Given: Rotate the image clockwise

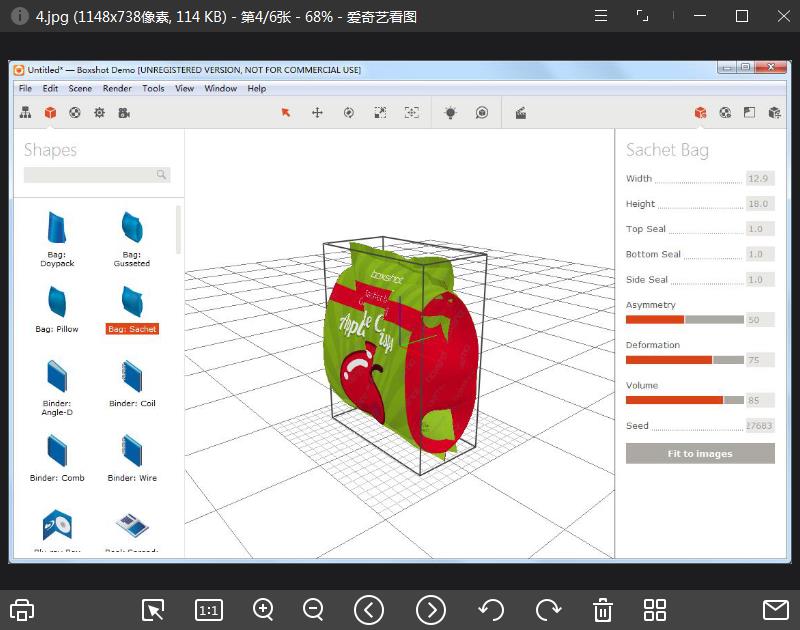Looking at the screenshot, I should (x=548, y=610).
